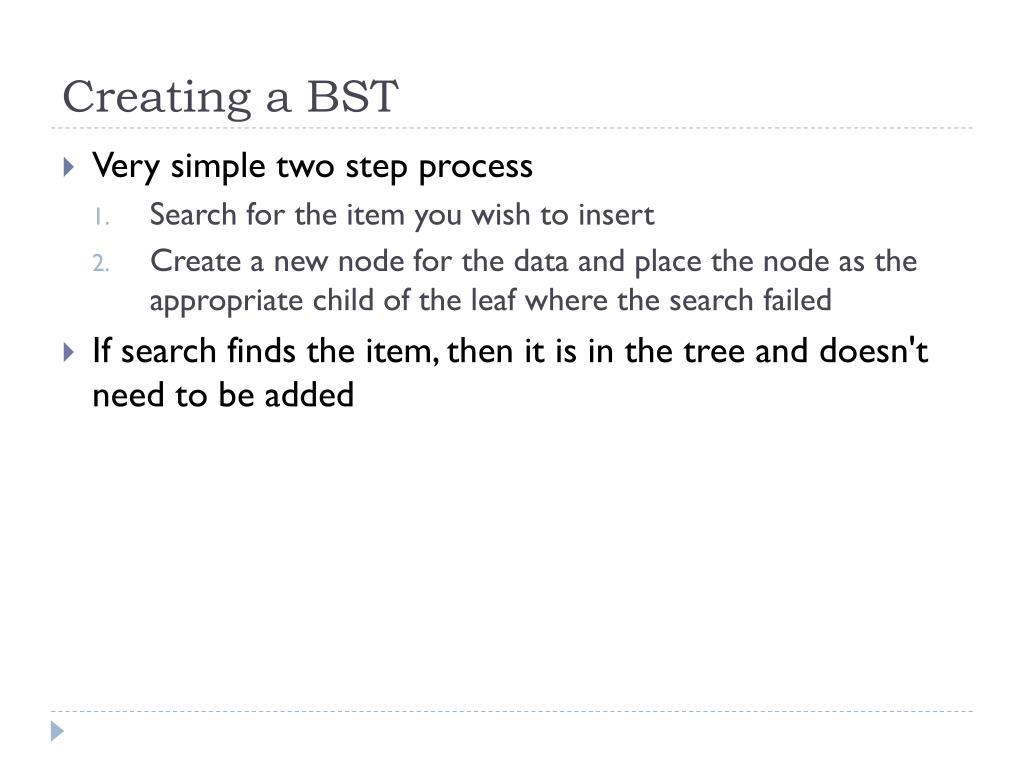Click the dotted divider line under the title
This screenshot has width=1024, height=768.
pyautogui.click(x=512, y=128)
